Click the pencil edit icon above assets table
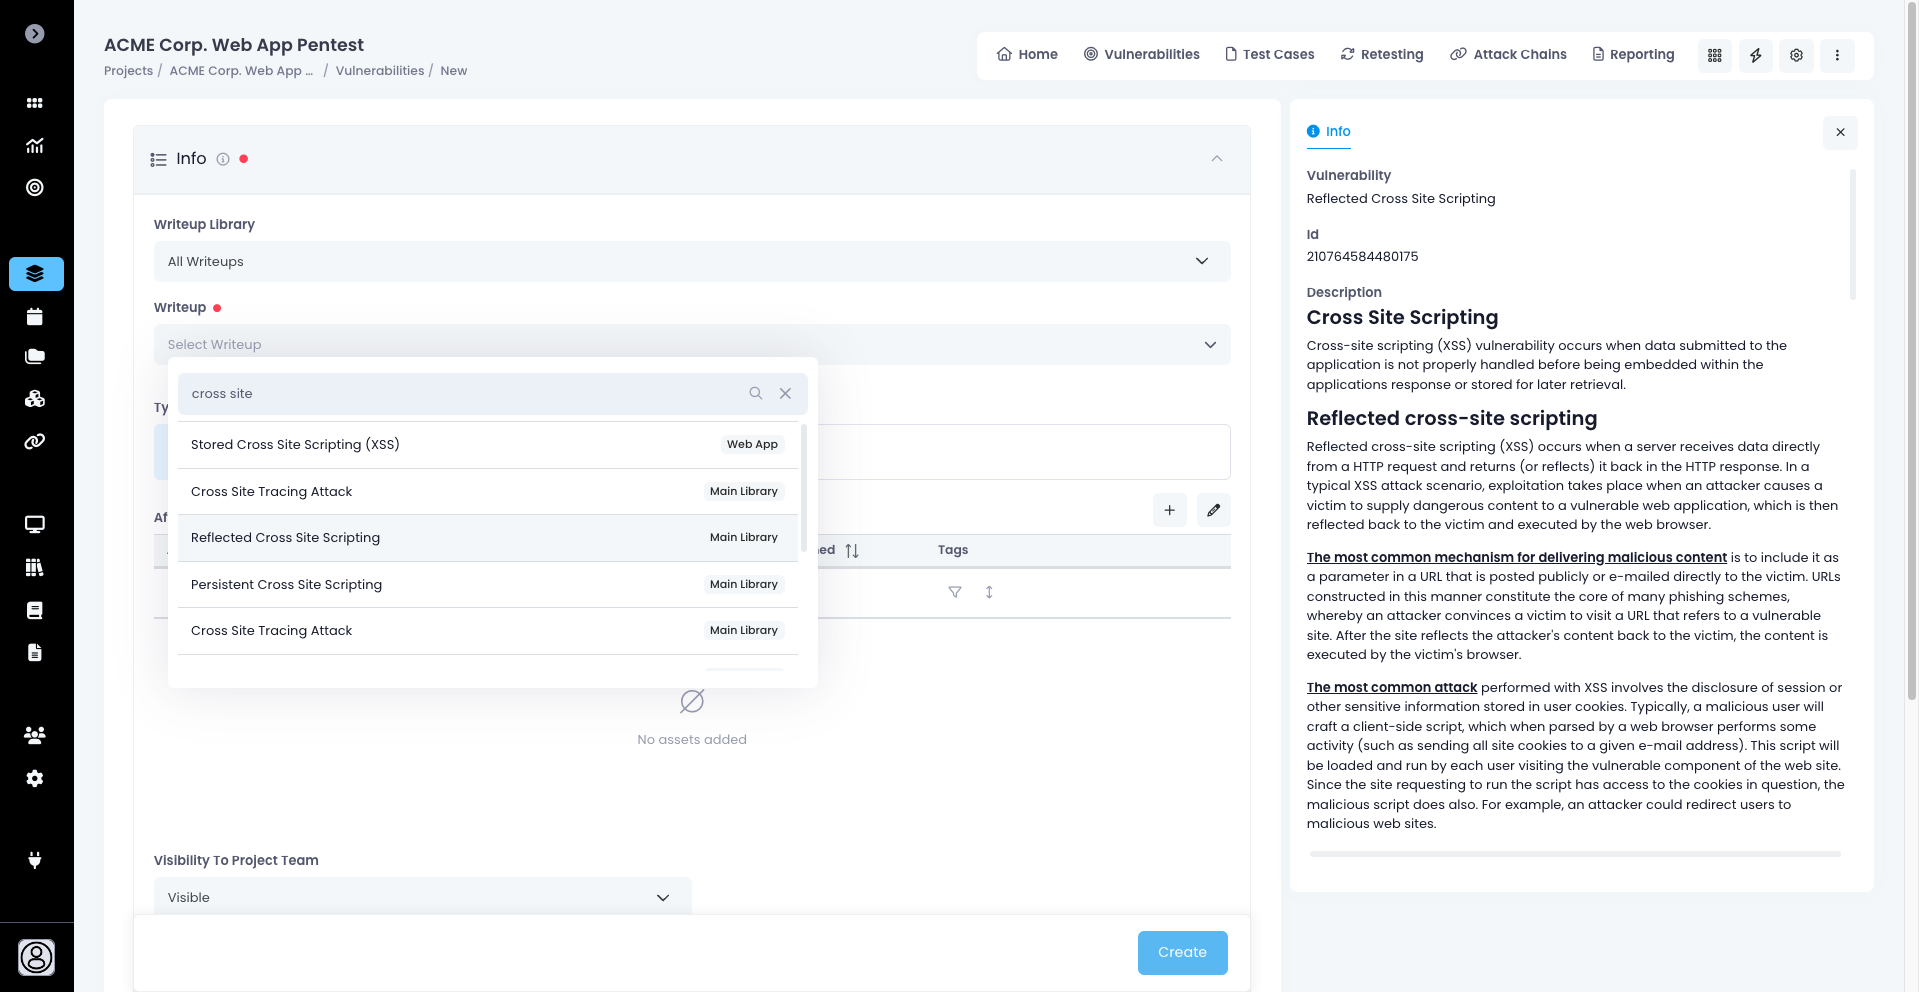 [x=1213, y=510]
